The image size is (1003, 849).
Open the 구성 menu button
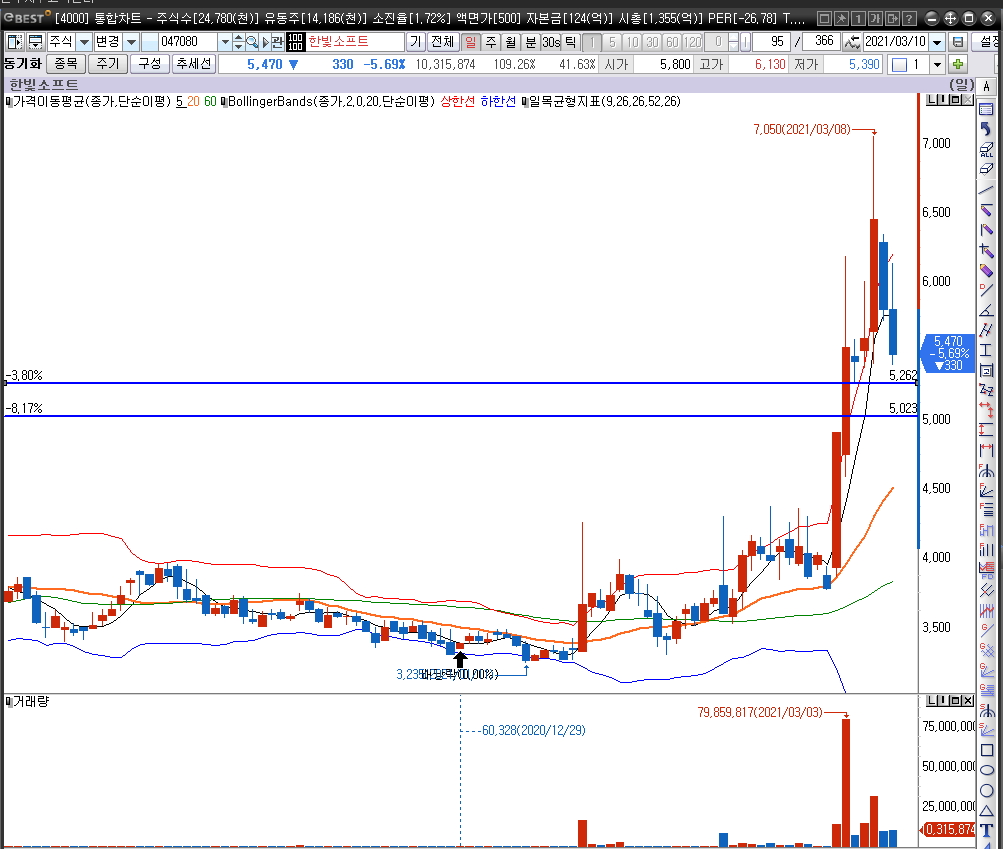(150, 63)
